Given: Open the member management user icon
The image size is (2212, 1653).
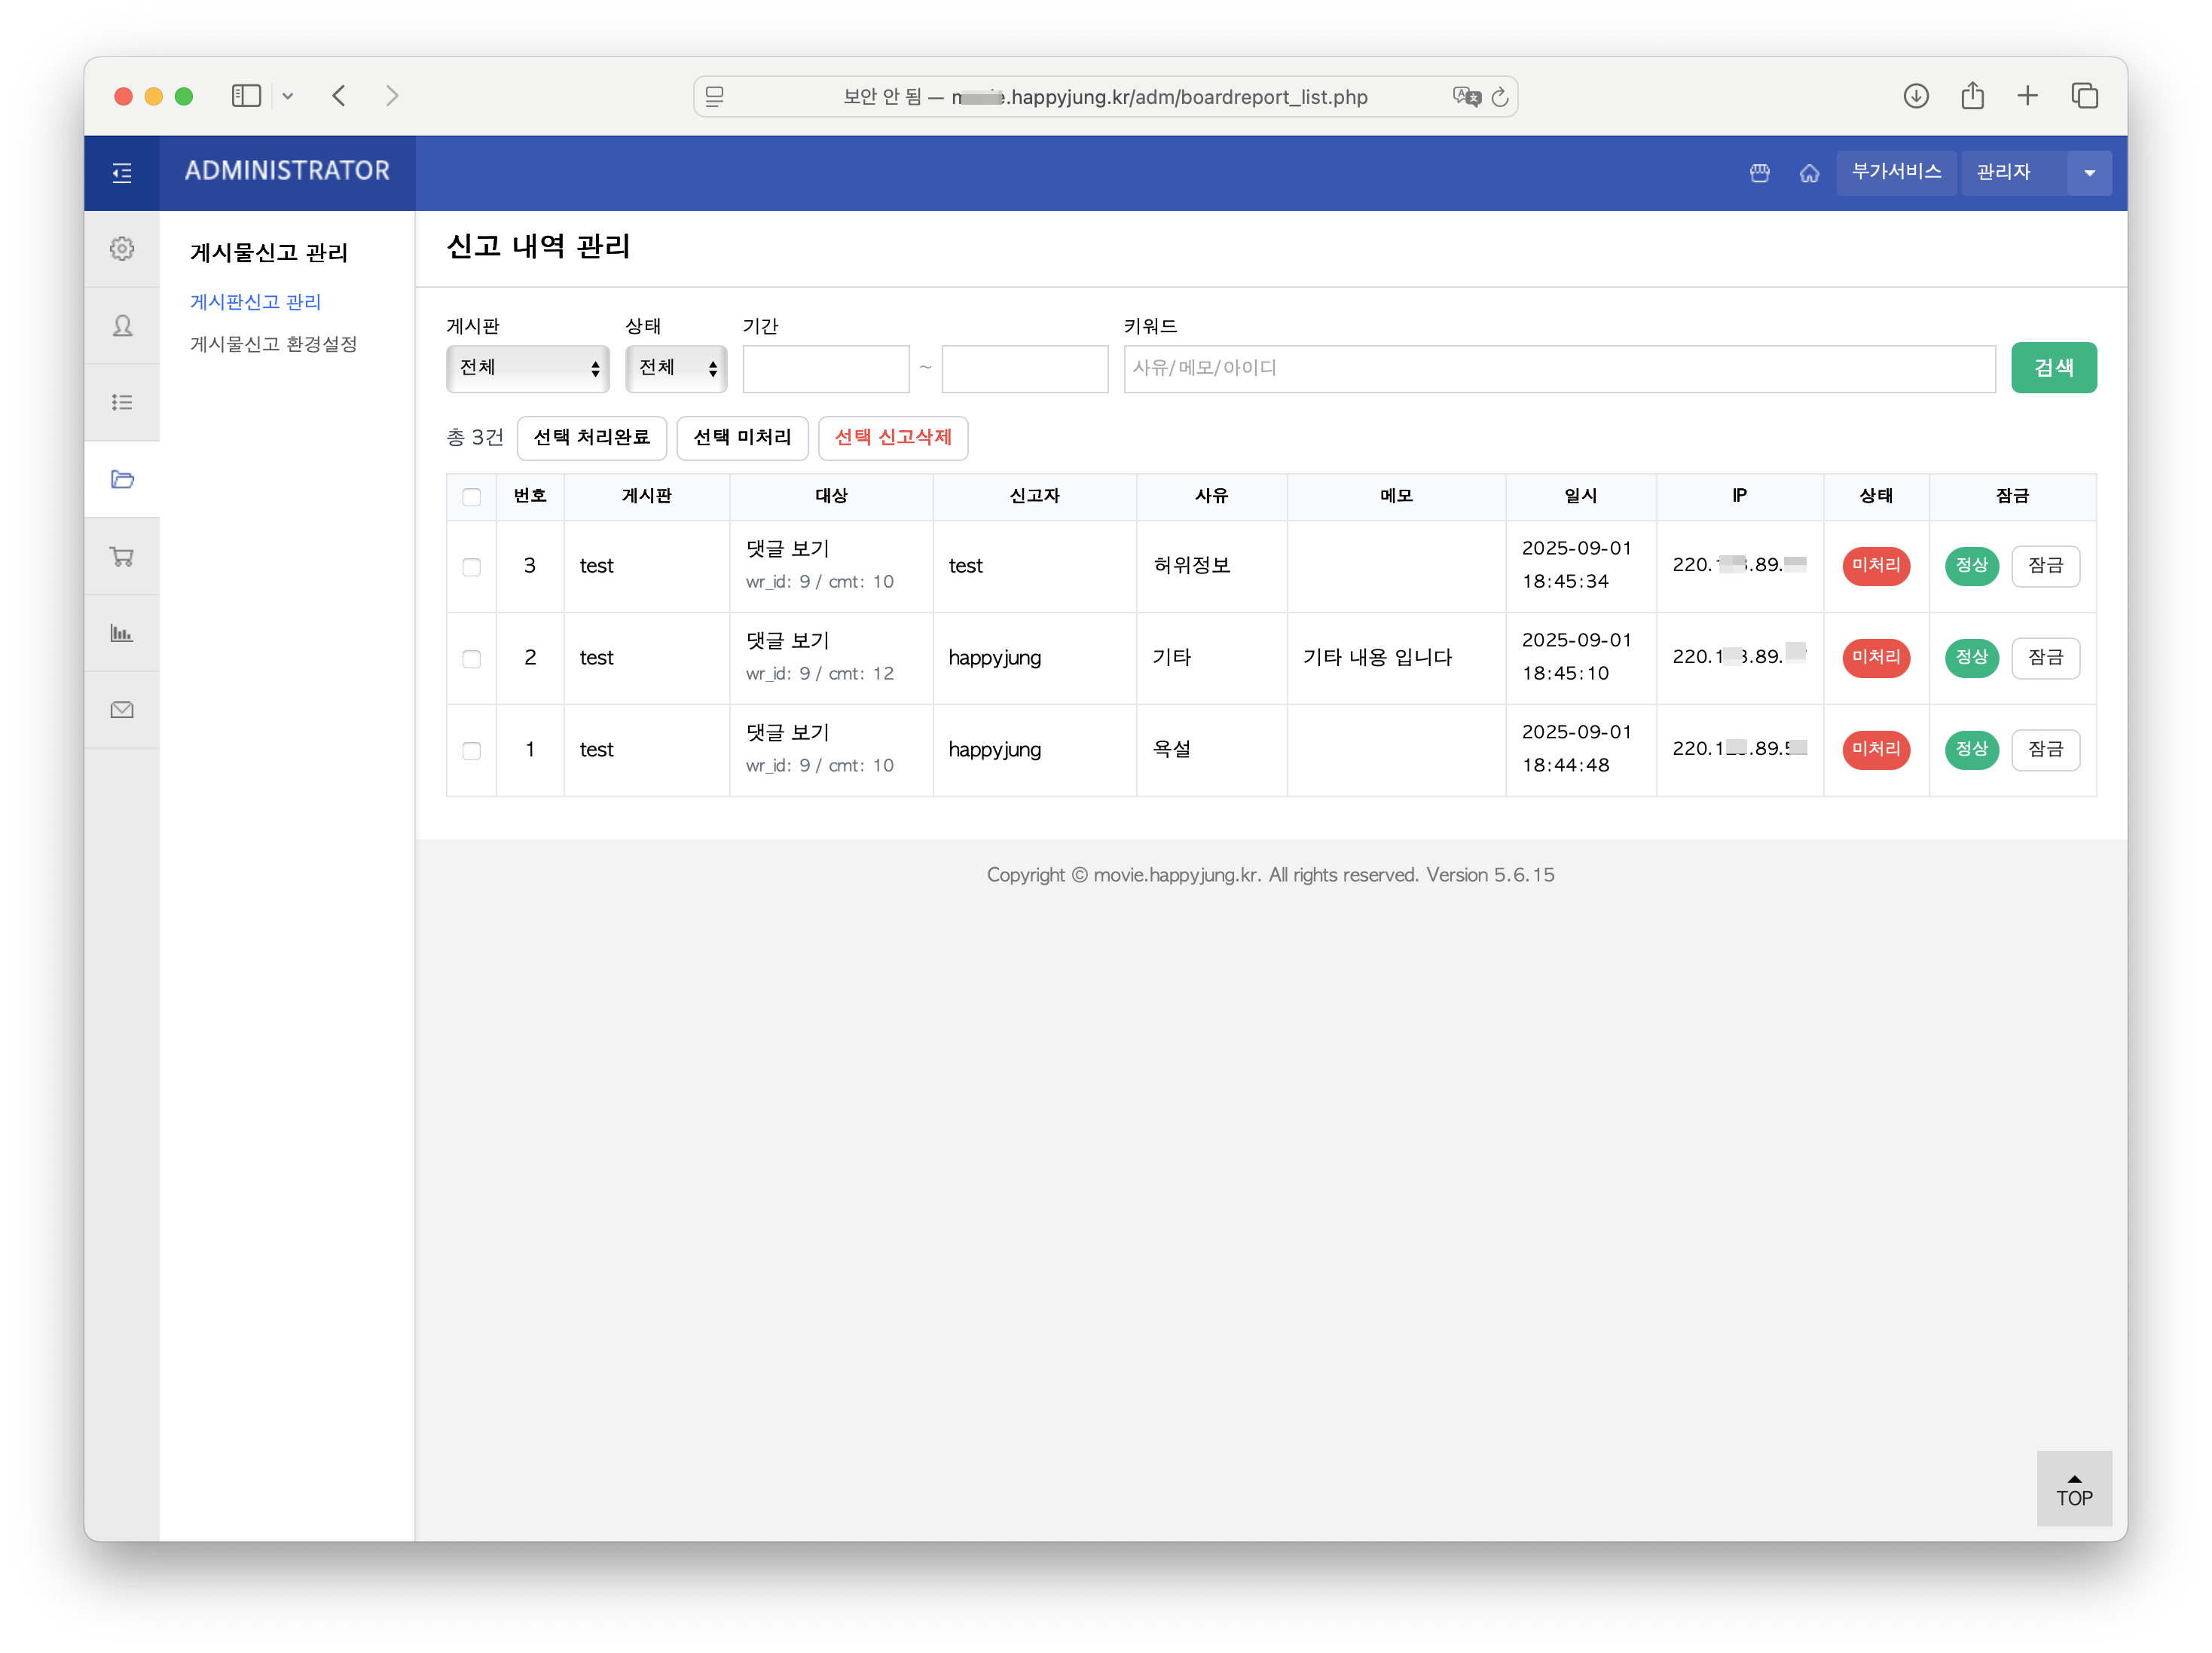Looking at the screenshot, I should 122,326.
